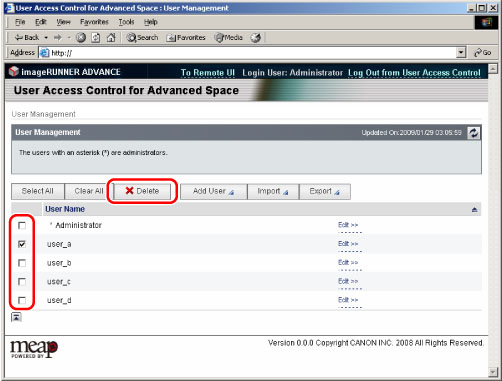The image size is (502, 381).
Task: Tick the user_d checkbox
Action: 22,300
